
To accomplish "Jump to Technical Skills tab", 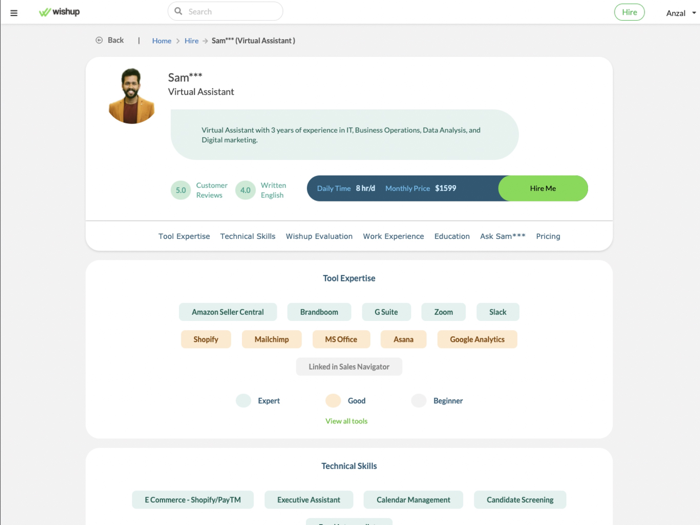I will [248, 236].
